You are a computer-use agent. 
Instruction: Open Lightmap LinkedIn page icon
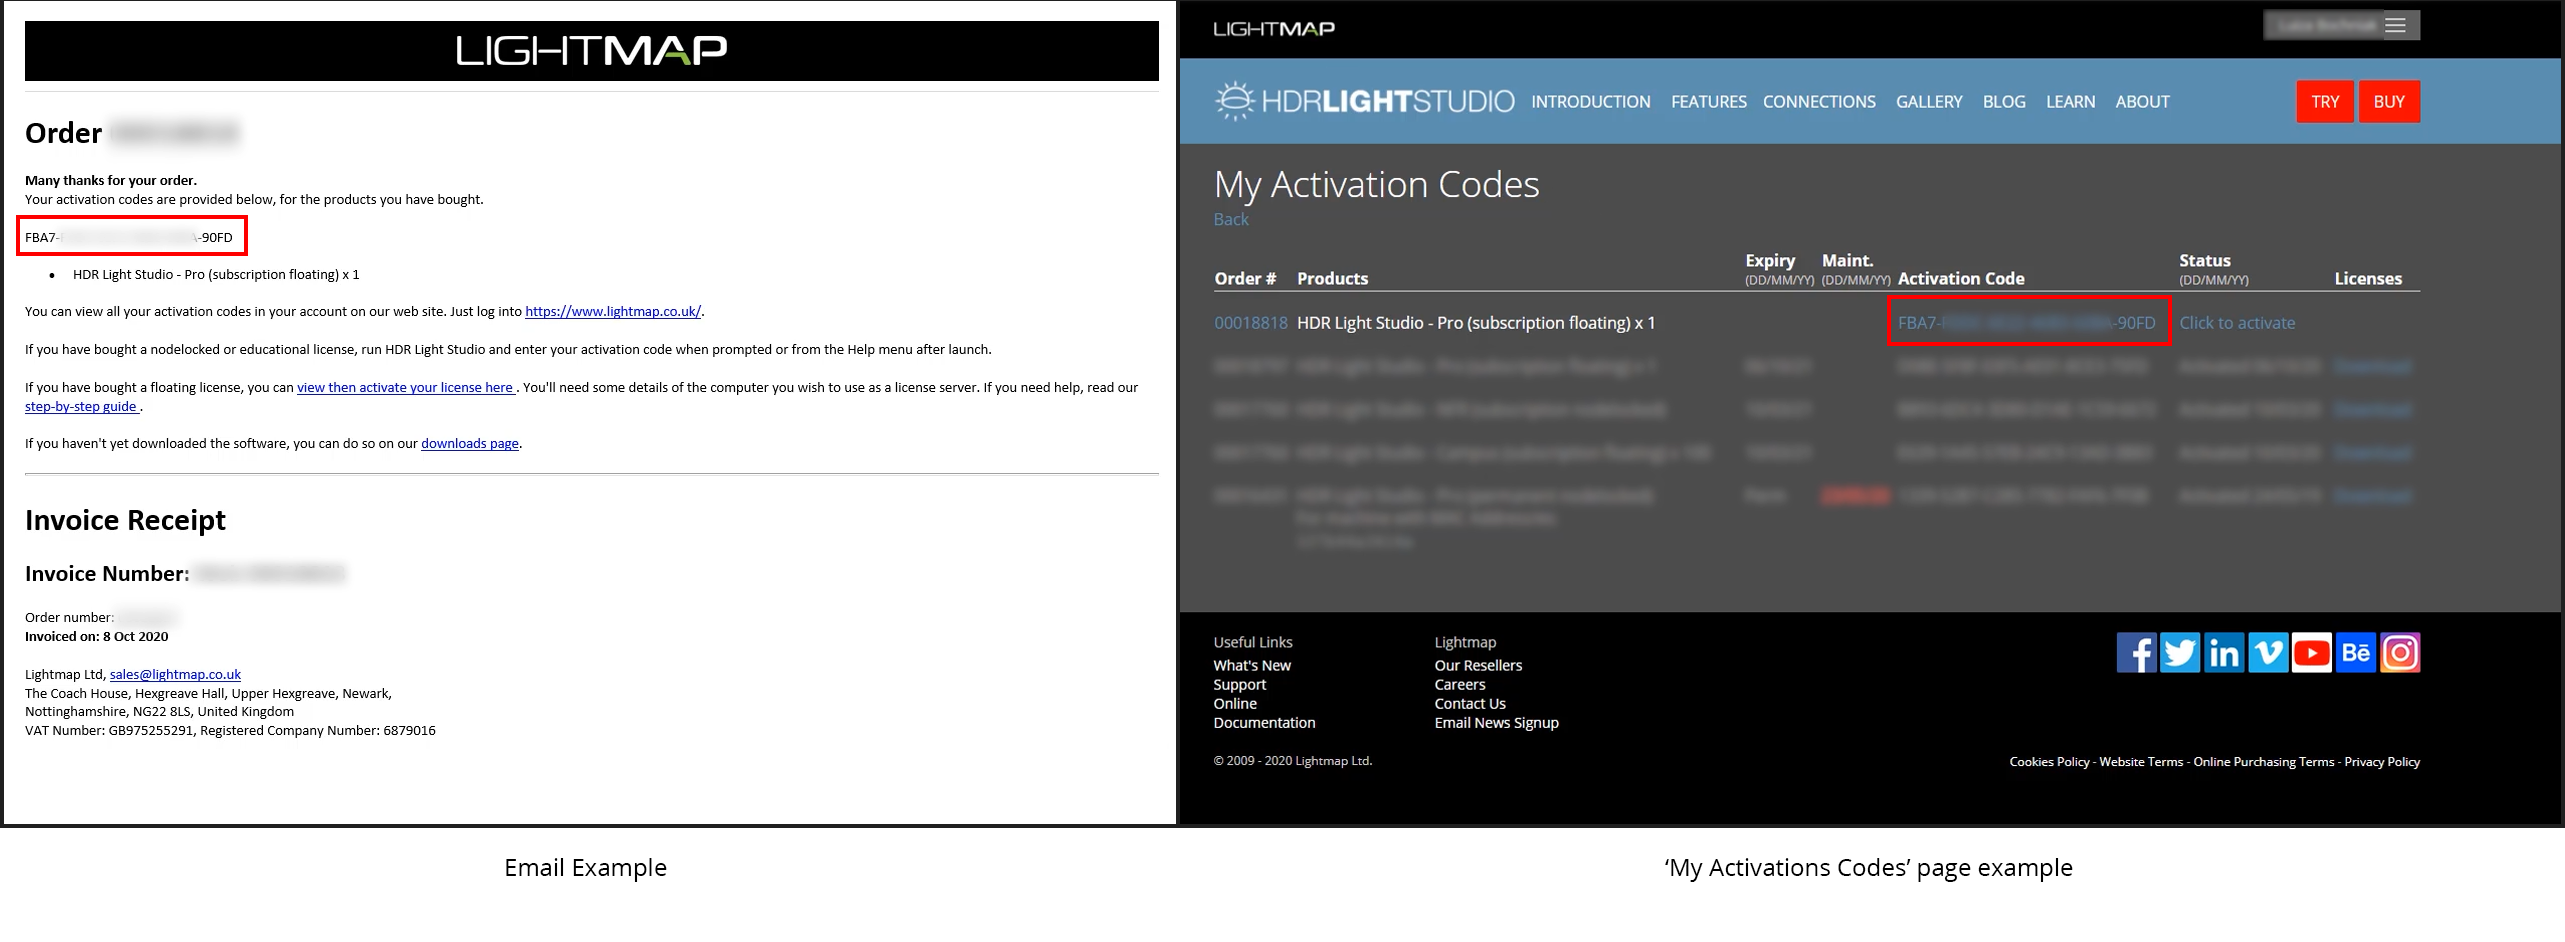click(x=2224, y=653)
